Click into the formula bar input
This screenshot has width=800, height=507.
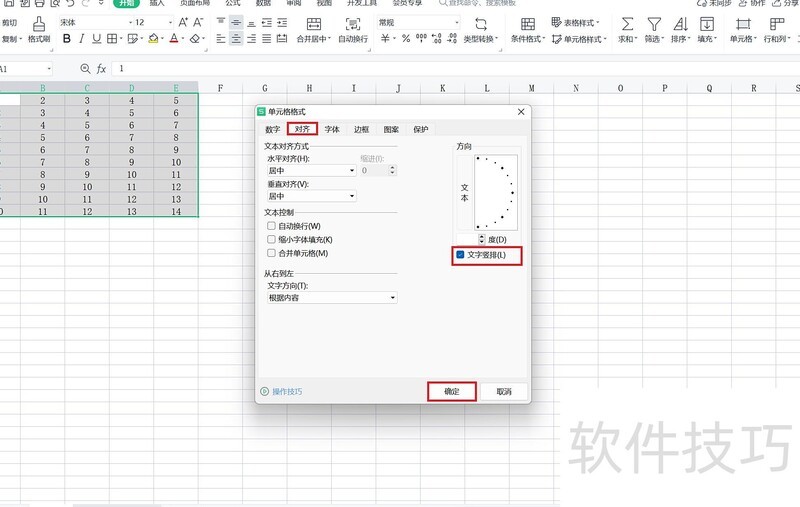coord(456,68)
